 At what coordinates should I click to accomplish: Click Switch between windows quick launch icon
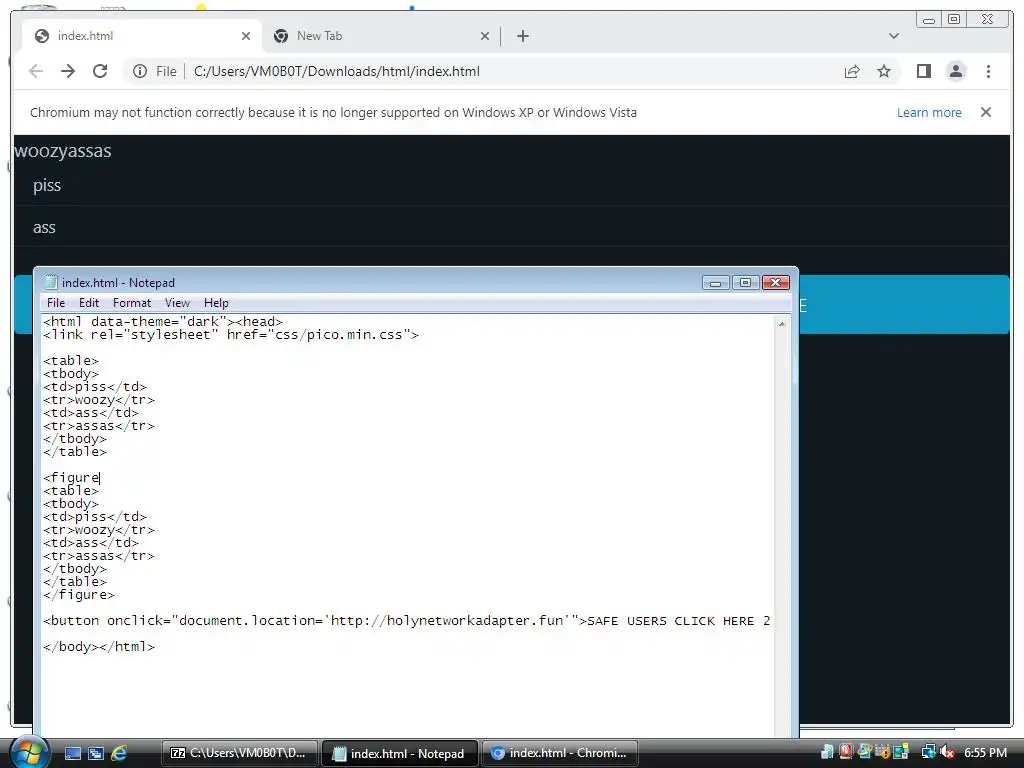click(96, 753)
